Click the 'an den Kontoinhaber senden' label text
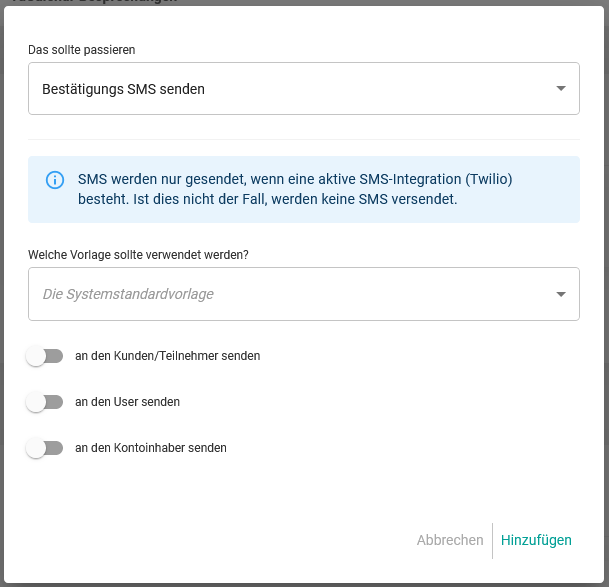This screenshot has height=587, width=609. [x=150, y=448]
